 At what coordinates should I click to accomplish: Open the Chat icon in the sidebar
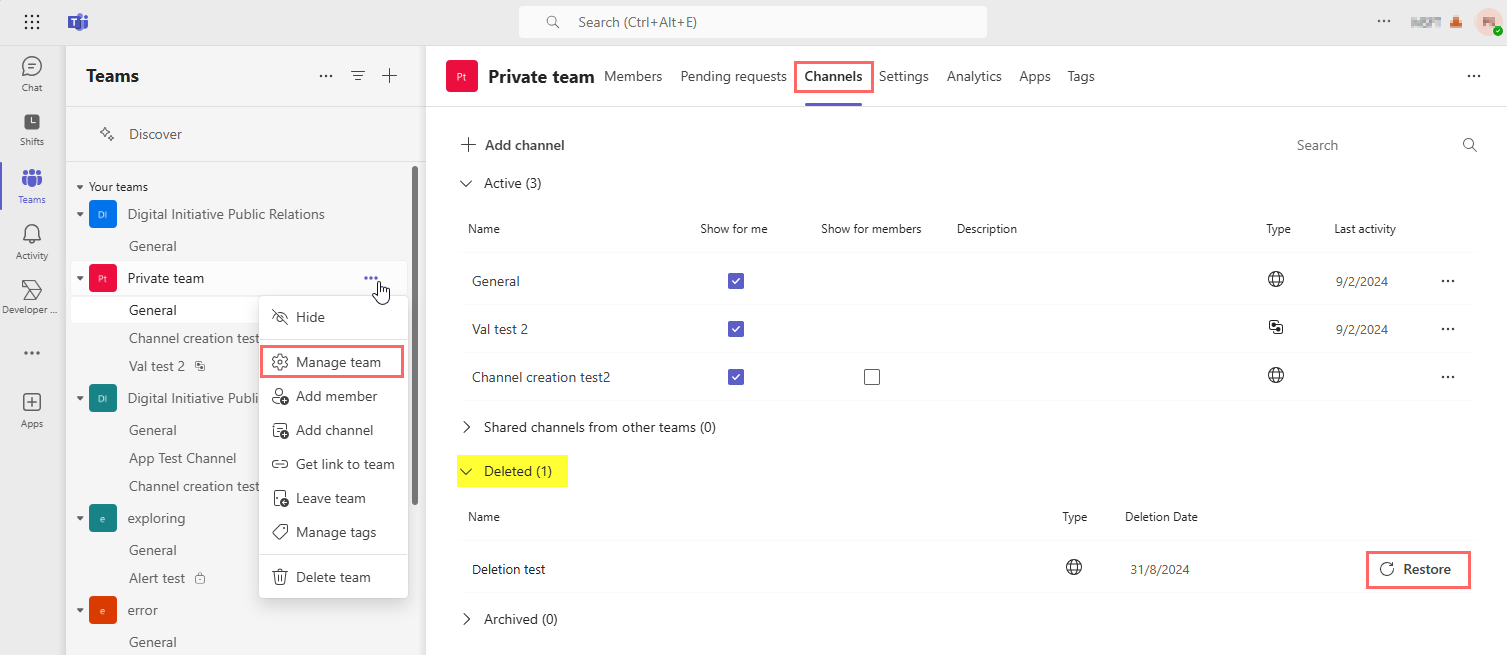tap(32, 67)
